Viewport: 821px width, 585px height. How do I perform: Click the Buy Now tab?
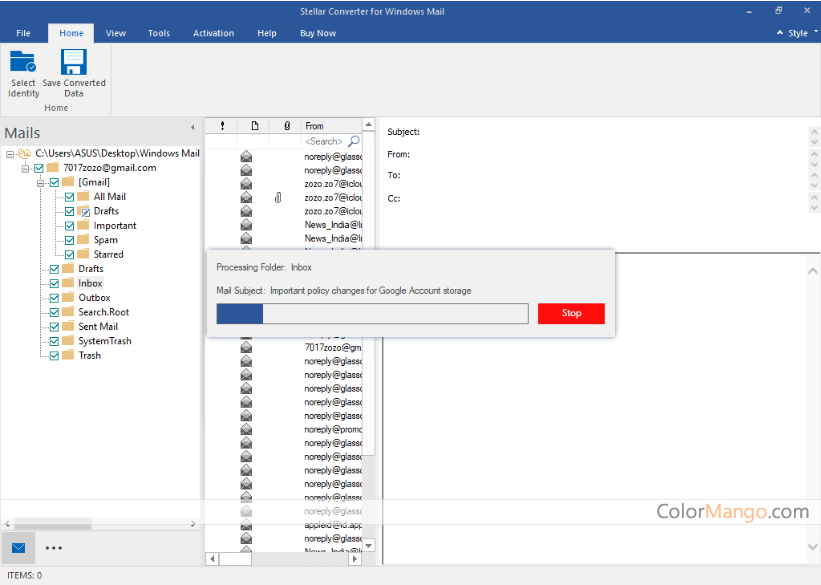pos(318,33)
